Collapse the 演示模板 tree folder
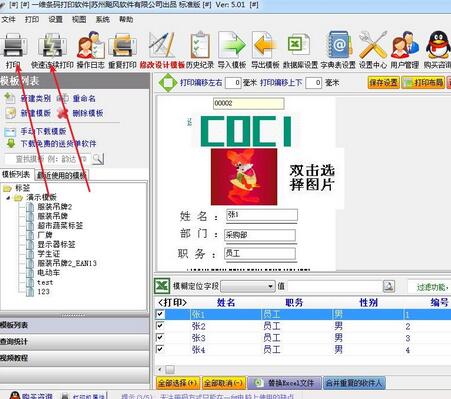 tap(8, 198)
